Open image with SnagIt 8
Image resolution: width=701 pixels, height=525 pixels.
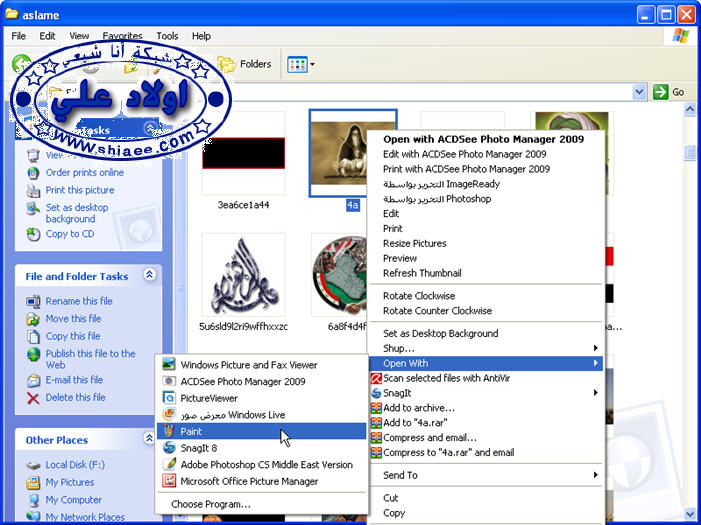(262, 448)
